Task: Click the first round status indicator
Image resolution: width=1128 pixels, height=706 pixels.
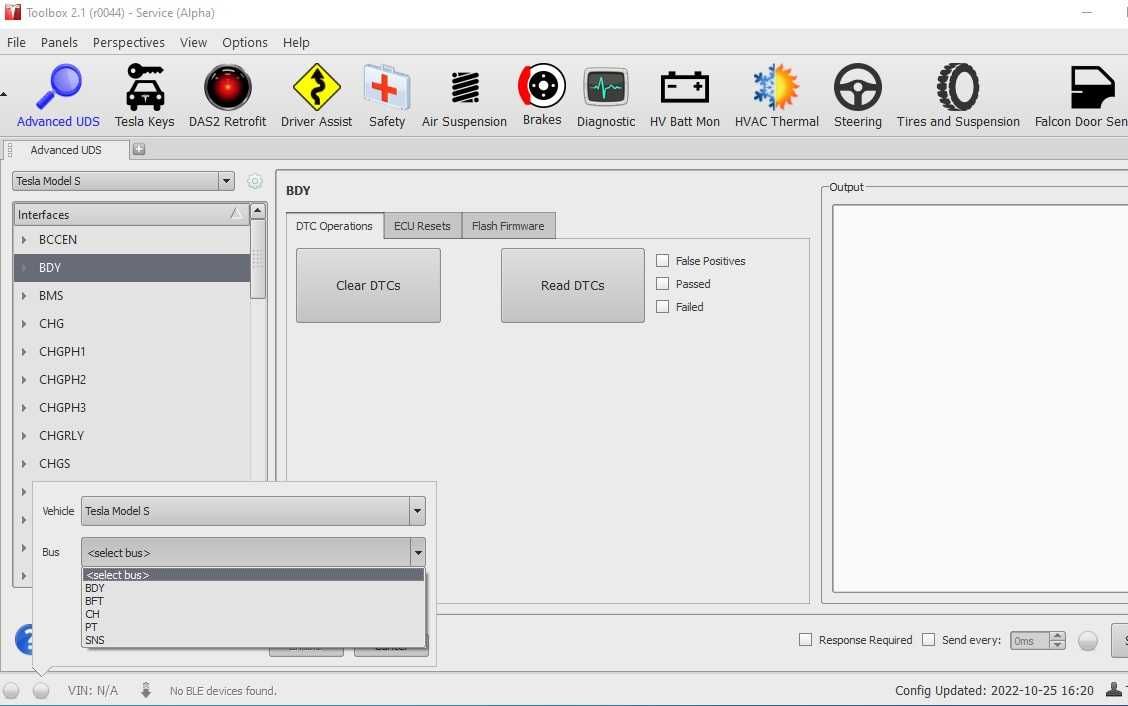Action: [x=11, y=690]
